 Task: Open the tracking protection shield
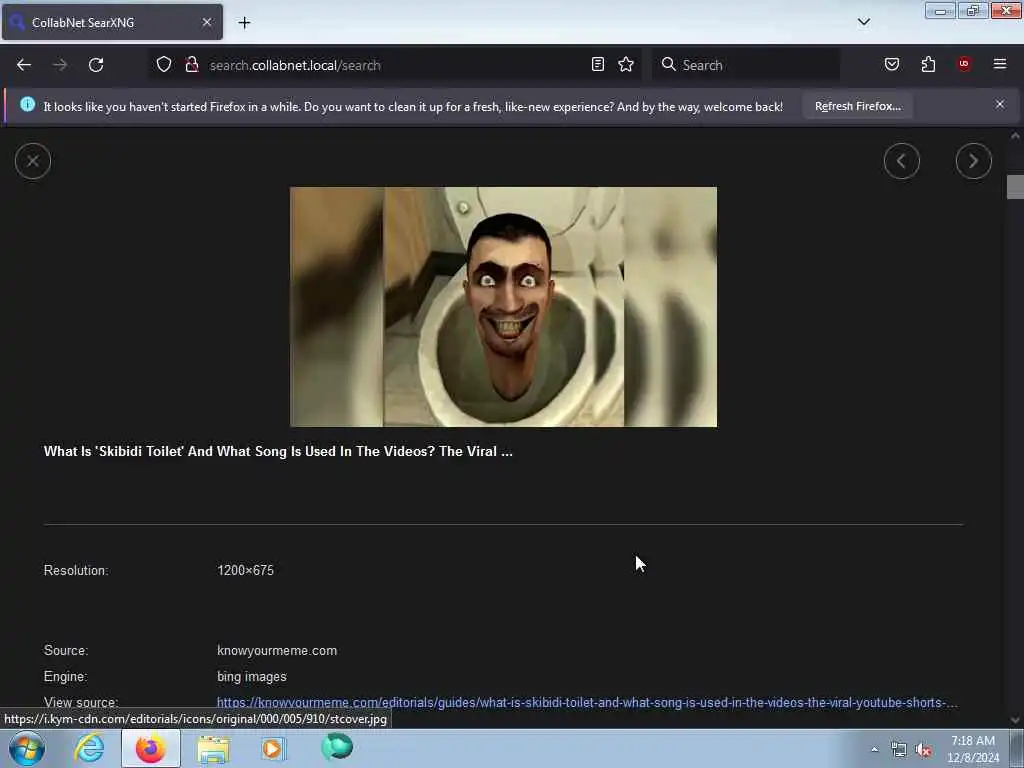pyautogui.click(x=164, y=64)
